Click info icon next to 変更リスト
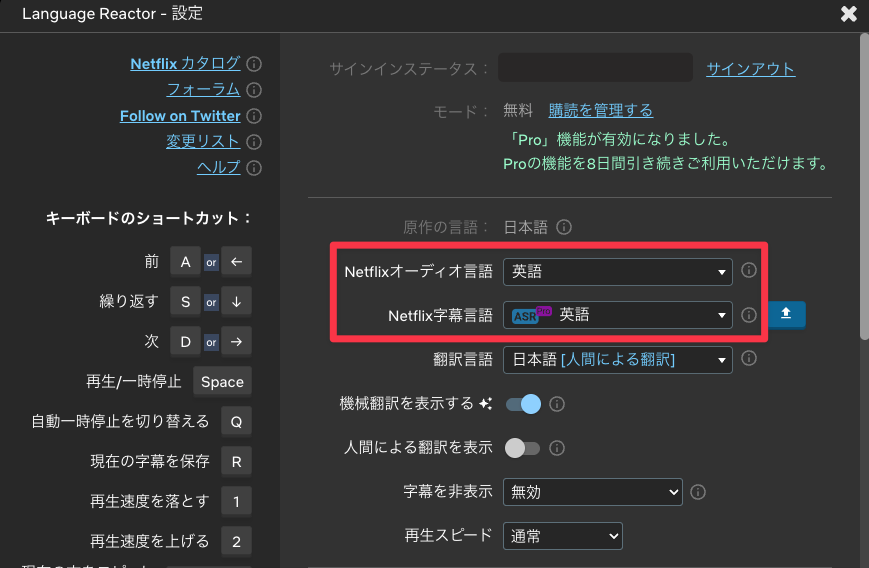The height and width of the screenshot is (568, 869). pos(254,142)
